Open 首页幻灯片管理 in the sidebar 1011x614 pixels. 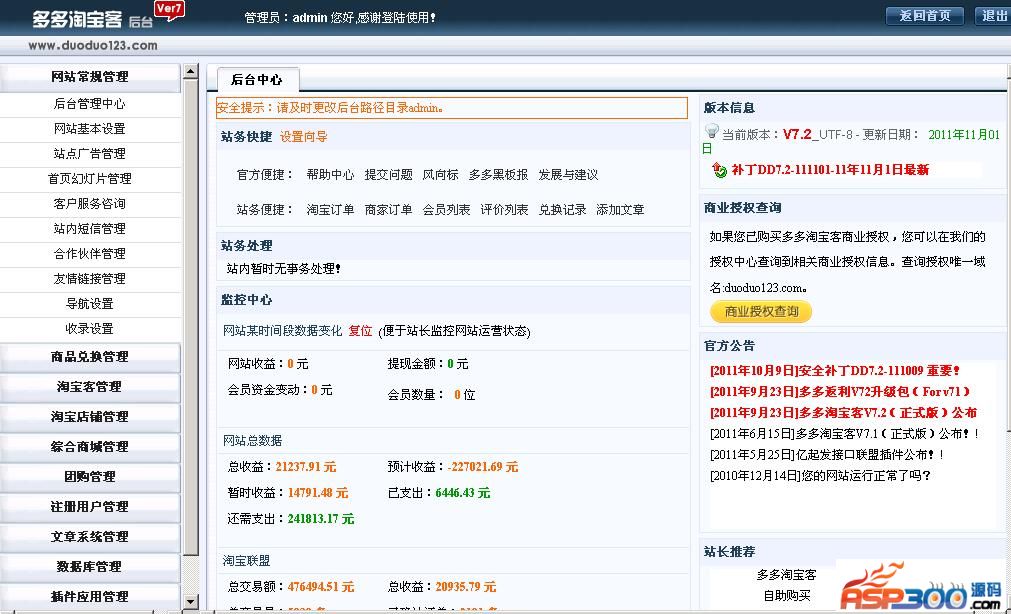90,179
